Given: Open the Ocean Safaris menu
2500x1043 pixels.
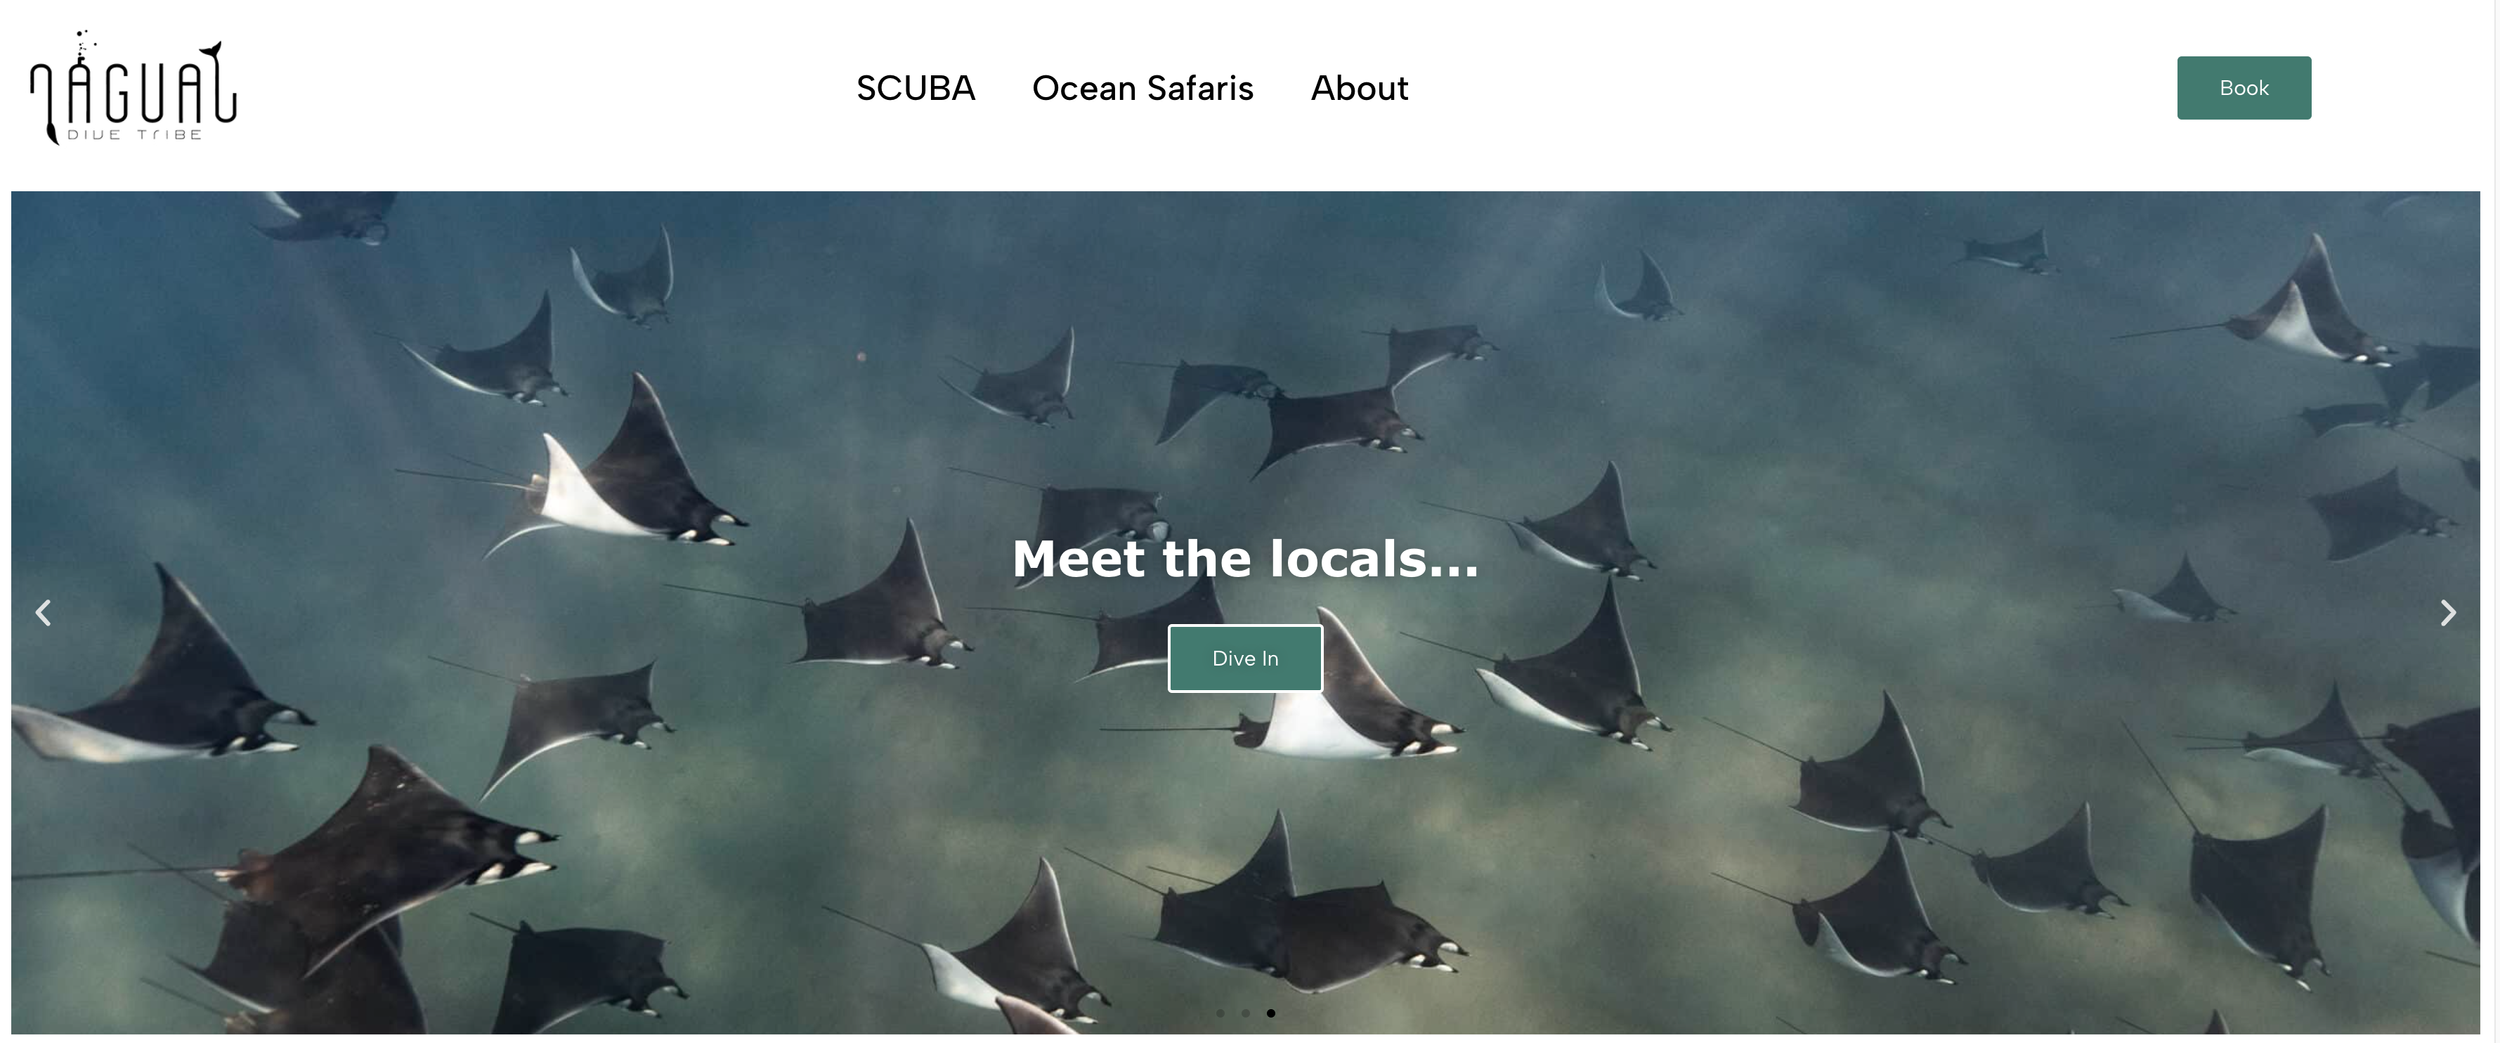Looking at the screenshot, I should [1142, 88].
